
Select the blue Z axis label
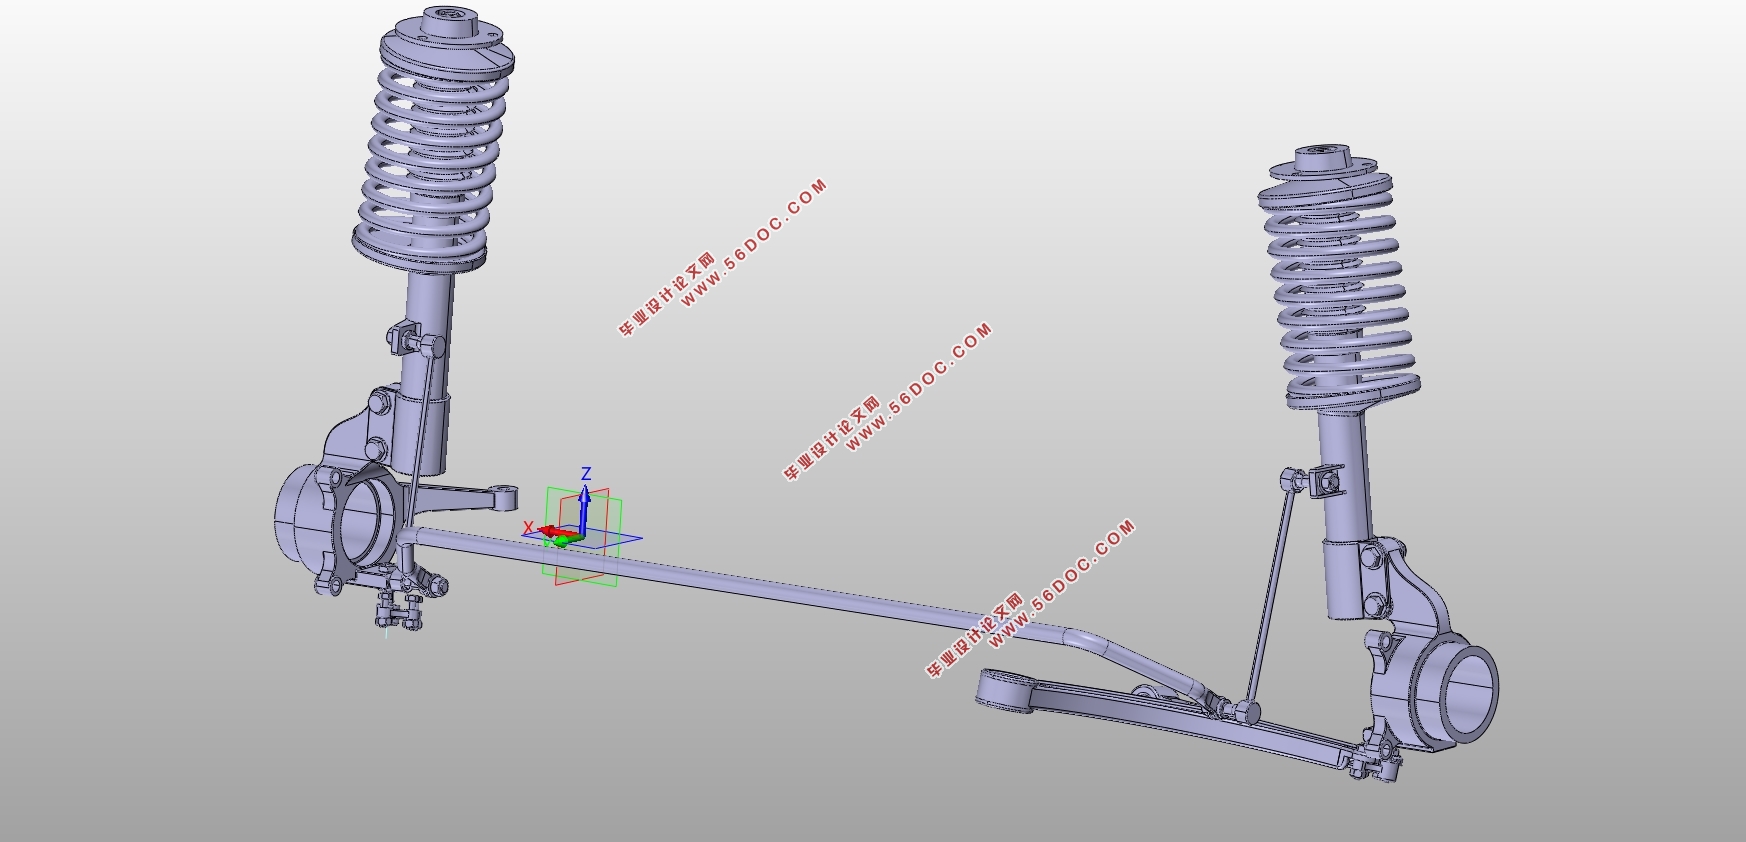pyautogui.click(x=587, y=474)
